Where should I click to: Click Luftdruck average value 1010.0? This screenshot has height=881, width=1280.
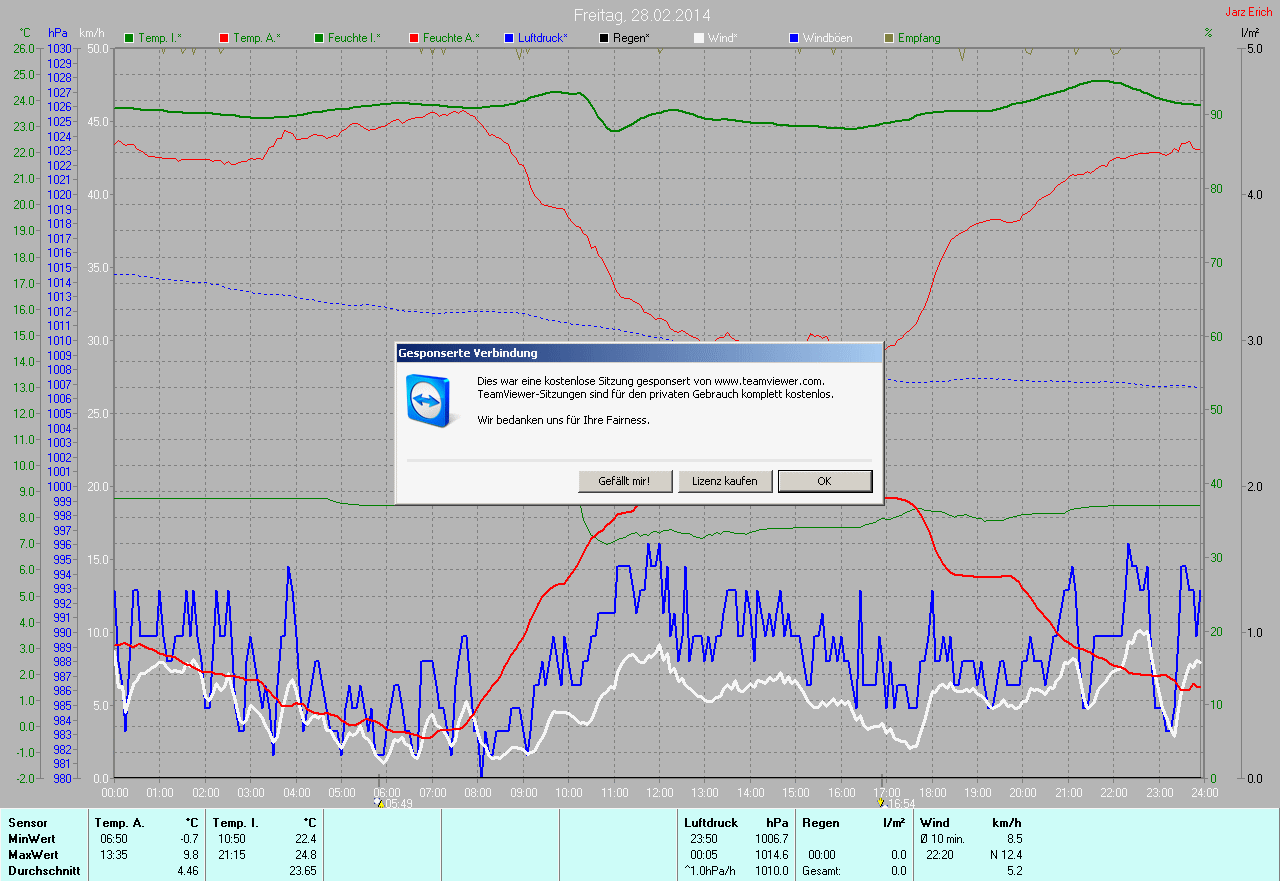tap(772, 871)
